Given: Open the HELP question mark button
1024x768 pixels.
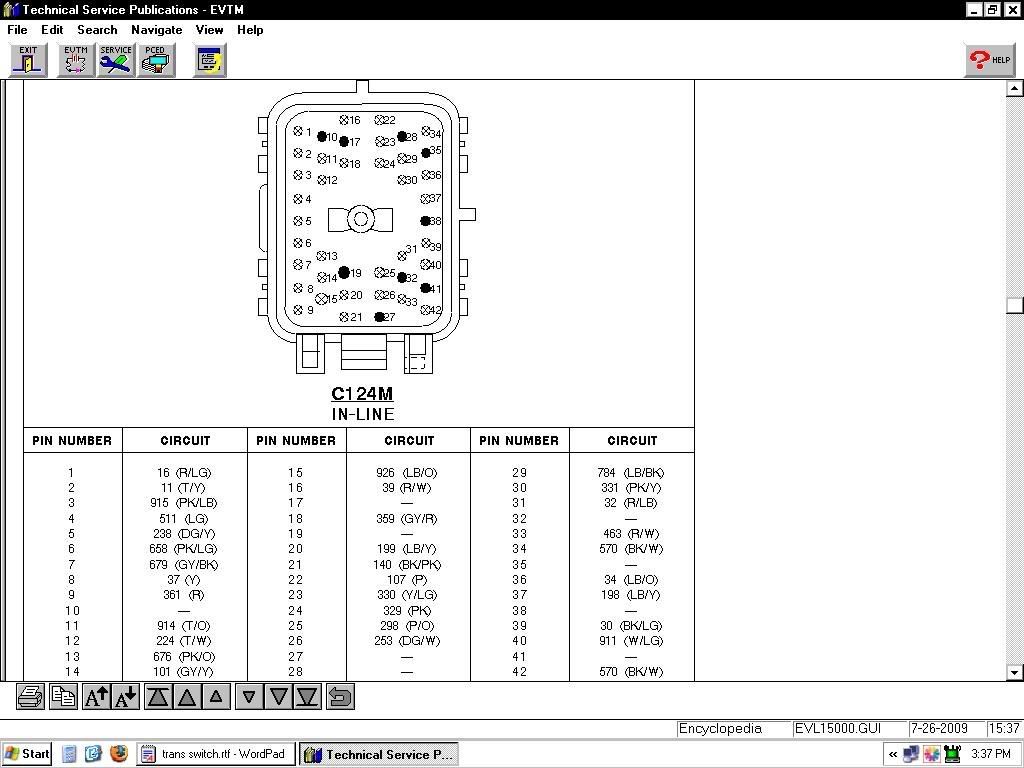Looking at the screenshot, I should pos(989,60).
